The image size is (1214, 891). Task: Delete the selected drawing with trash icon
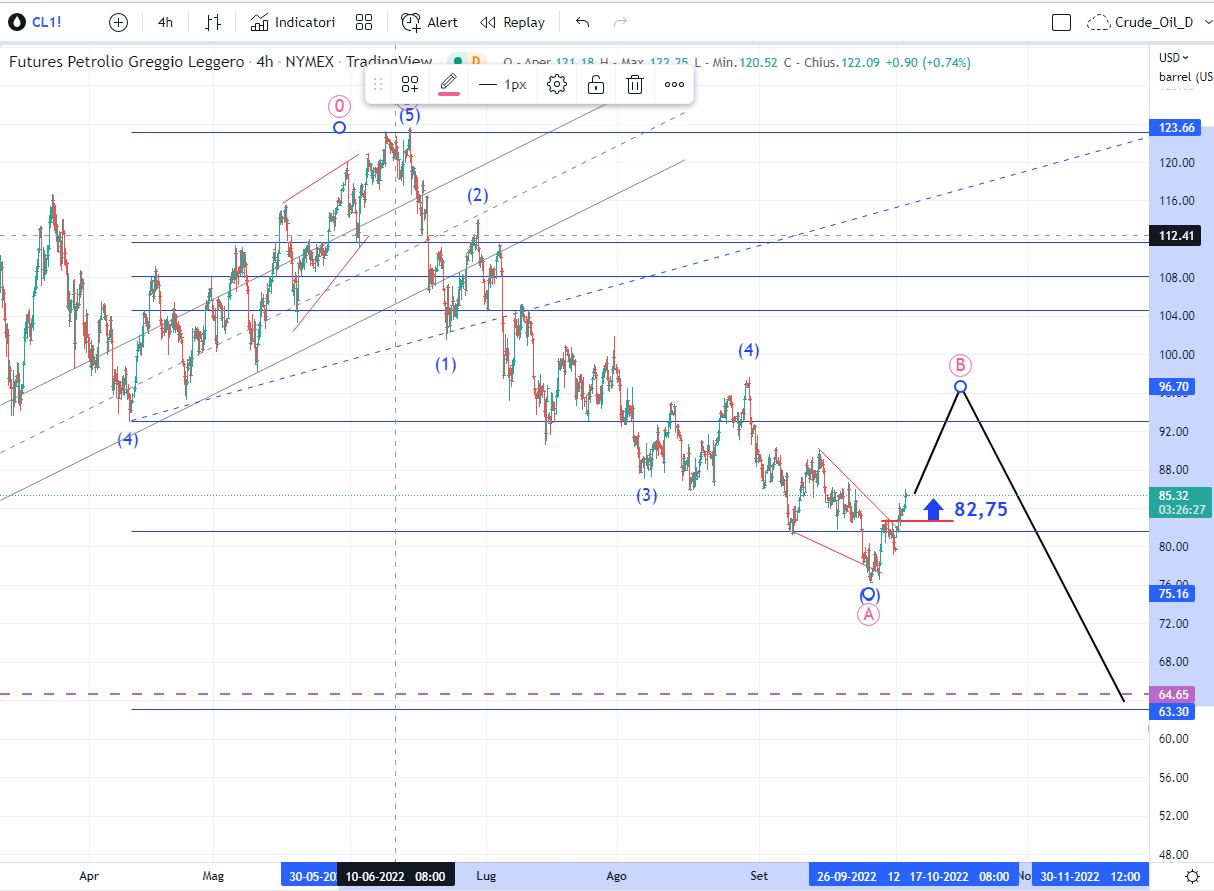point(635,85)
